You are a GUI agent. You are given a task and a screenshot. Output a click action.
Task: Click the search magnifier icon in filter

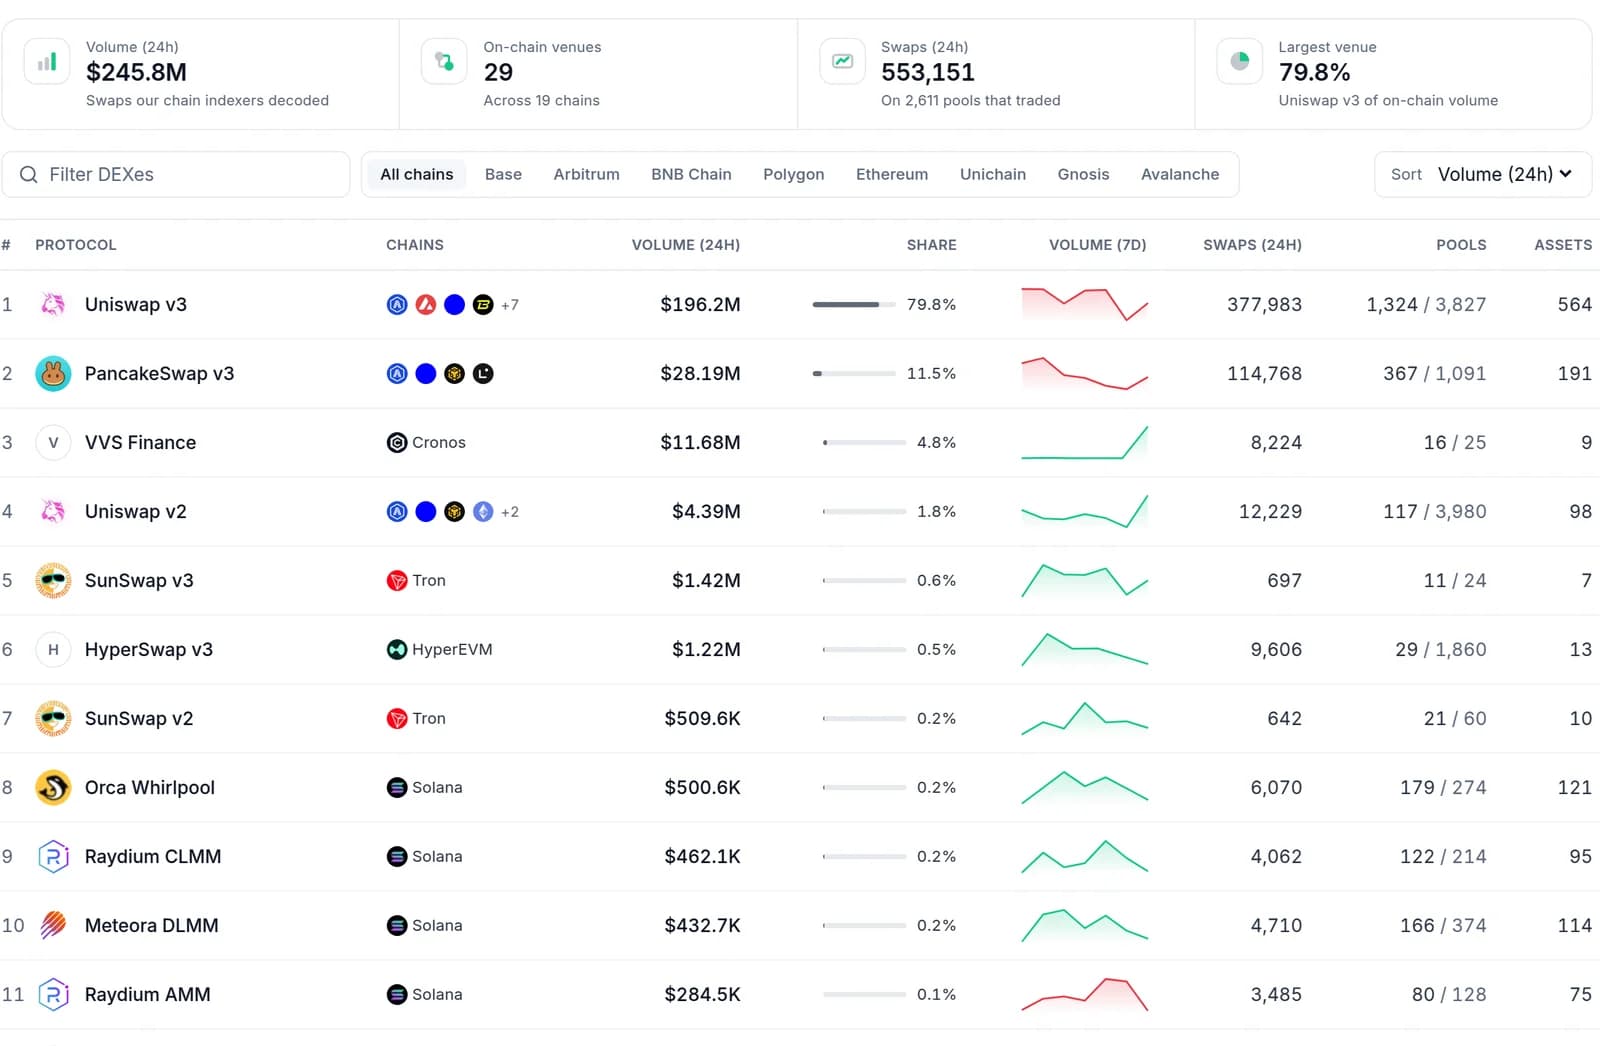click(x=29, y=175)
